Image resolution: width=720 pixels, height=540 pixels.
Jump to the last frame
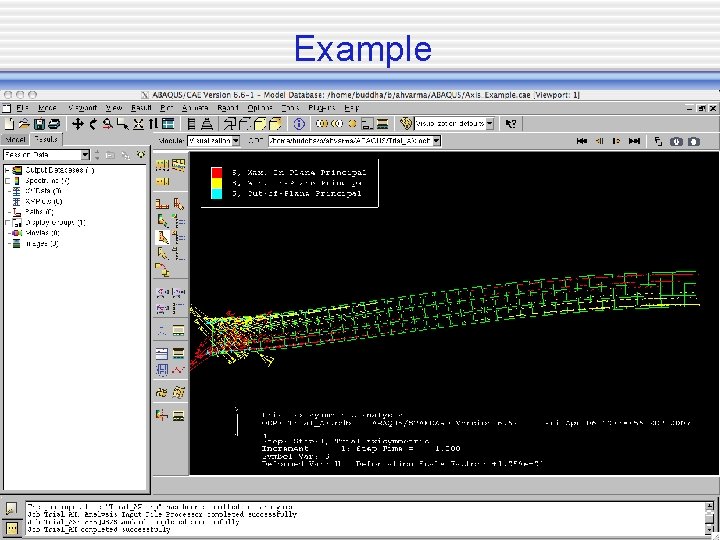click(x=634, y=141)
